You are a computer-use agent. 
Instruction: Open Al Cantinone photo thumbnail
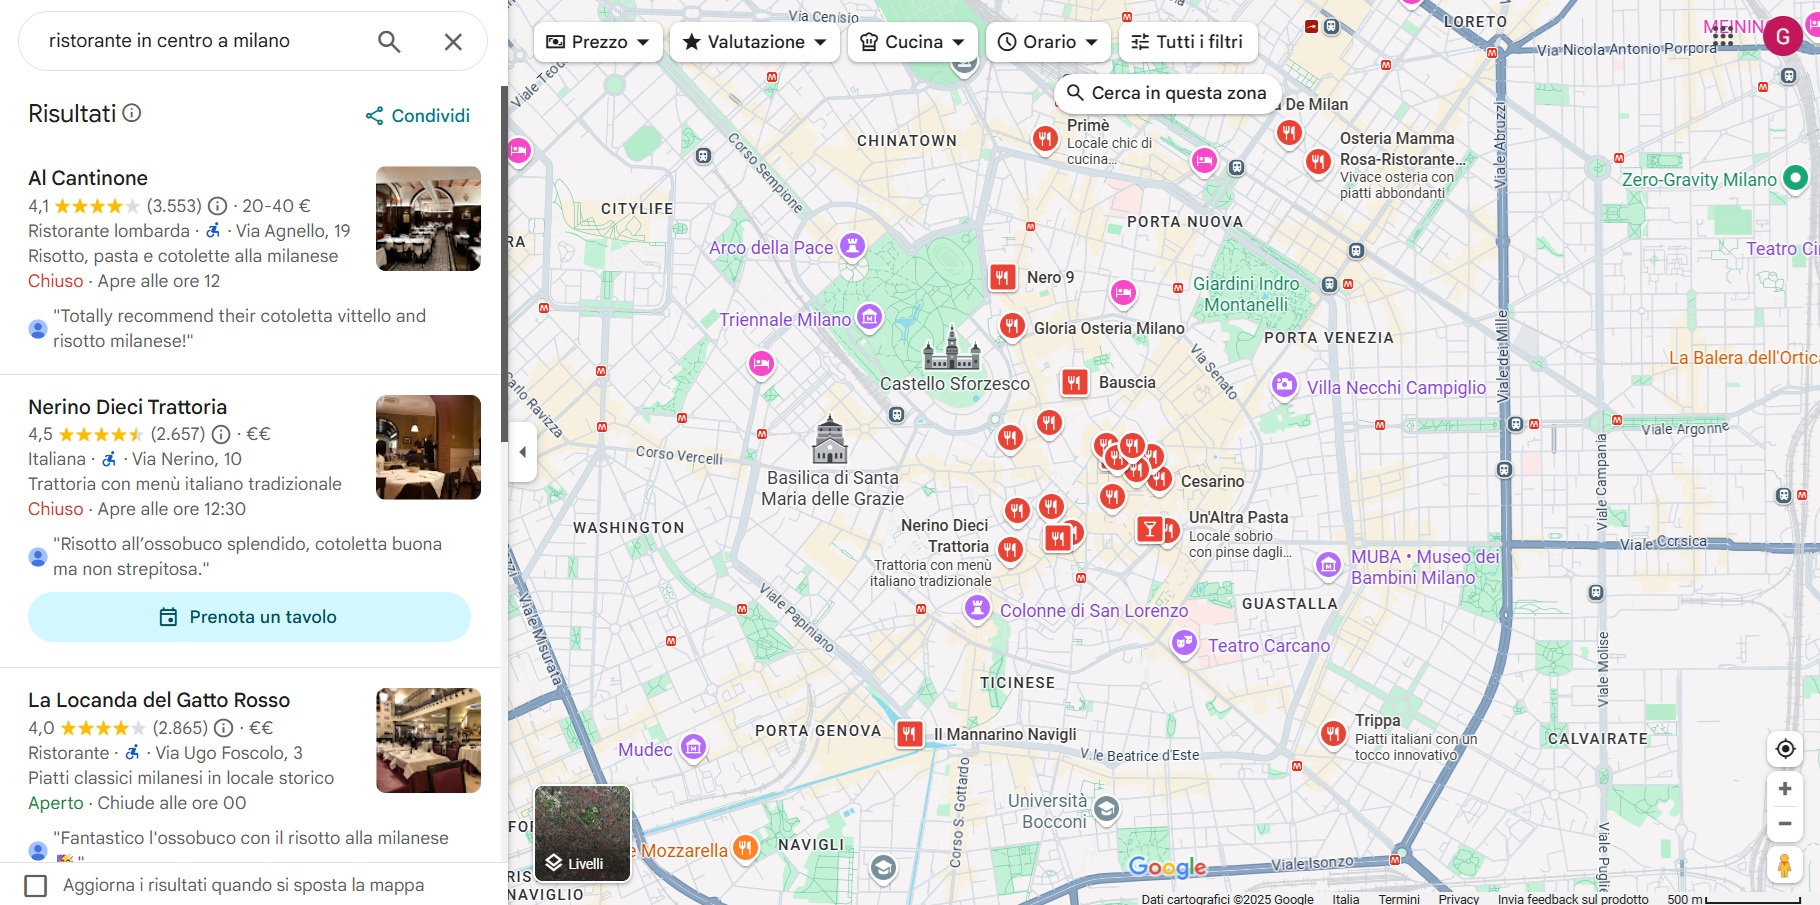(428, 218)
